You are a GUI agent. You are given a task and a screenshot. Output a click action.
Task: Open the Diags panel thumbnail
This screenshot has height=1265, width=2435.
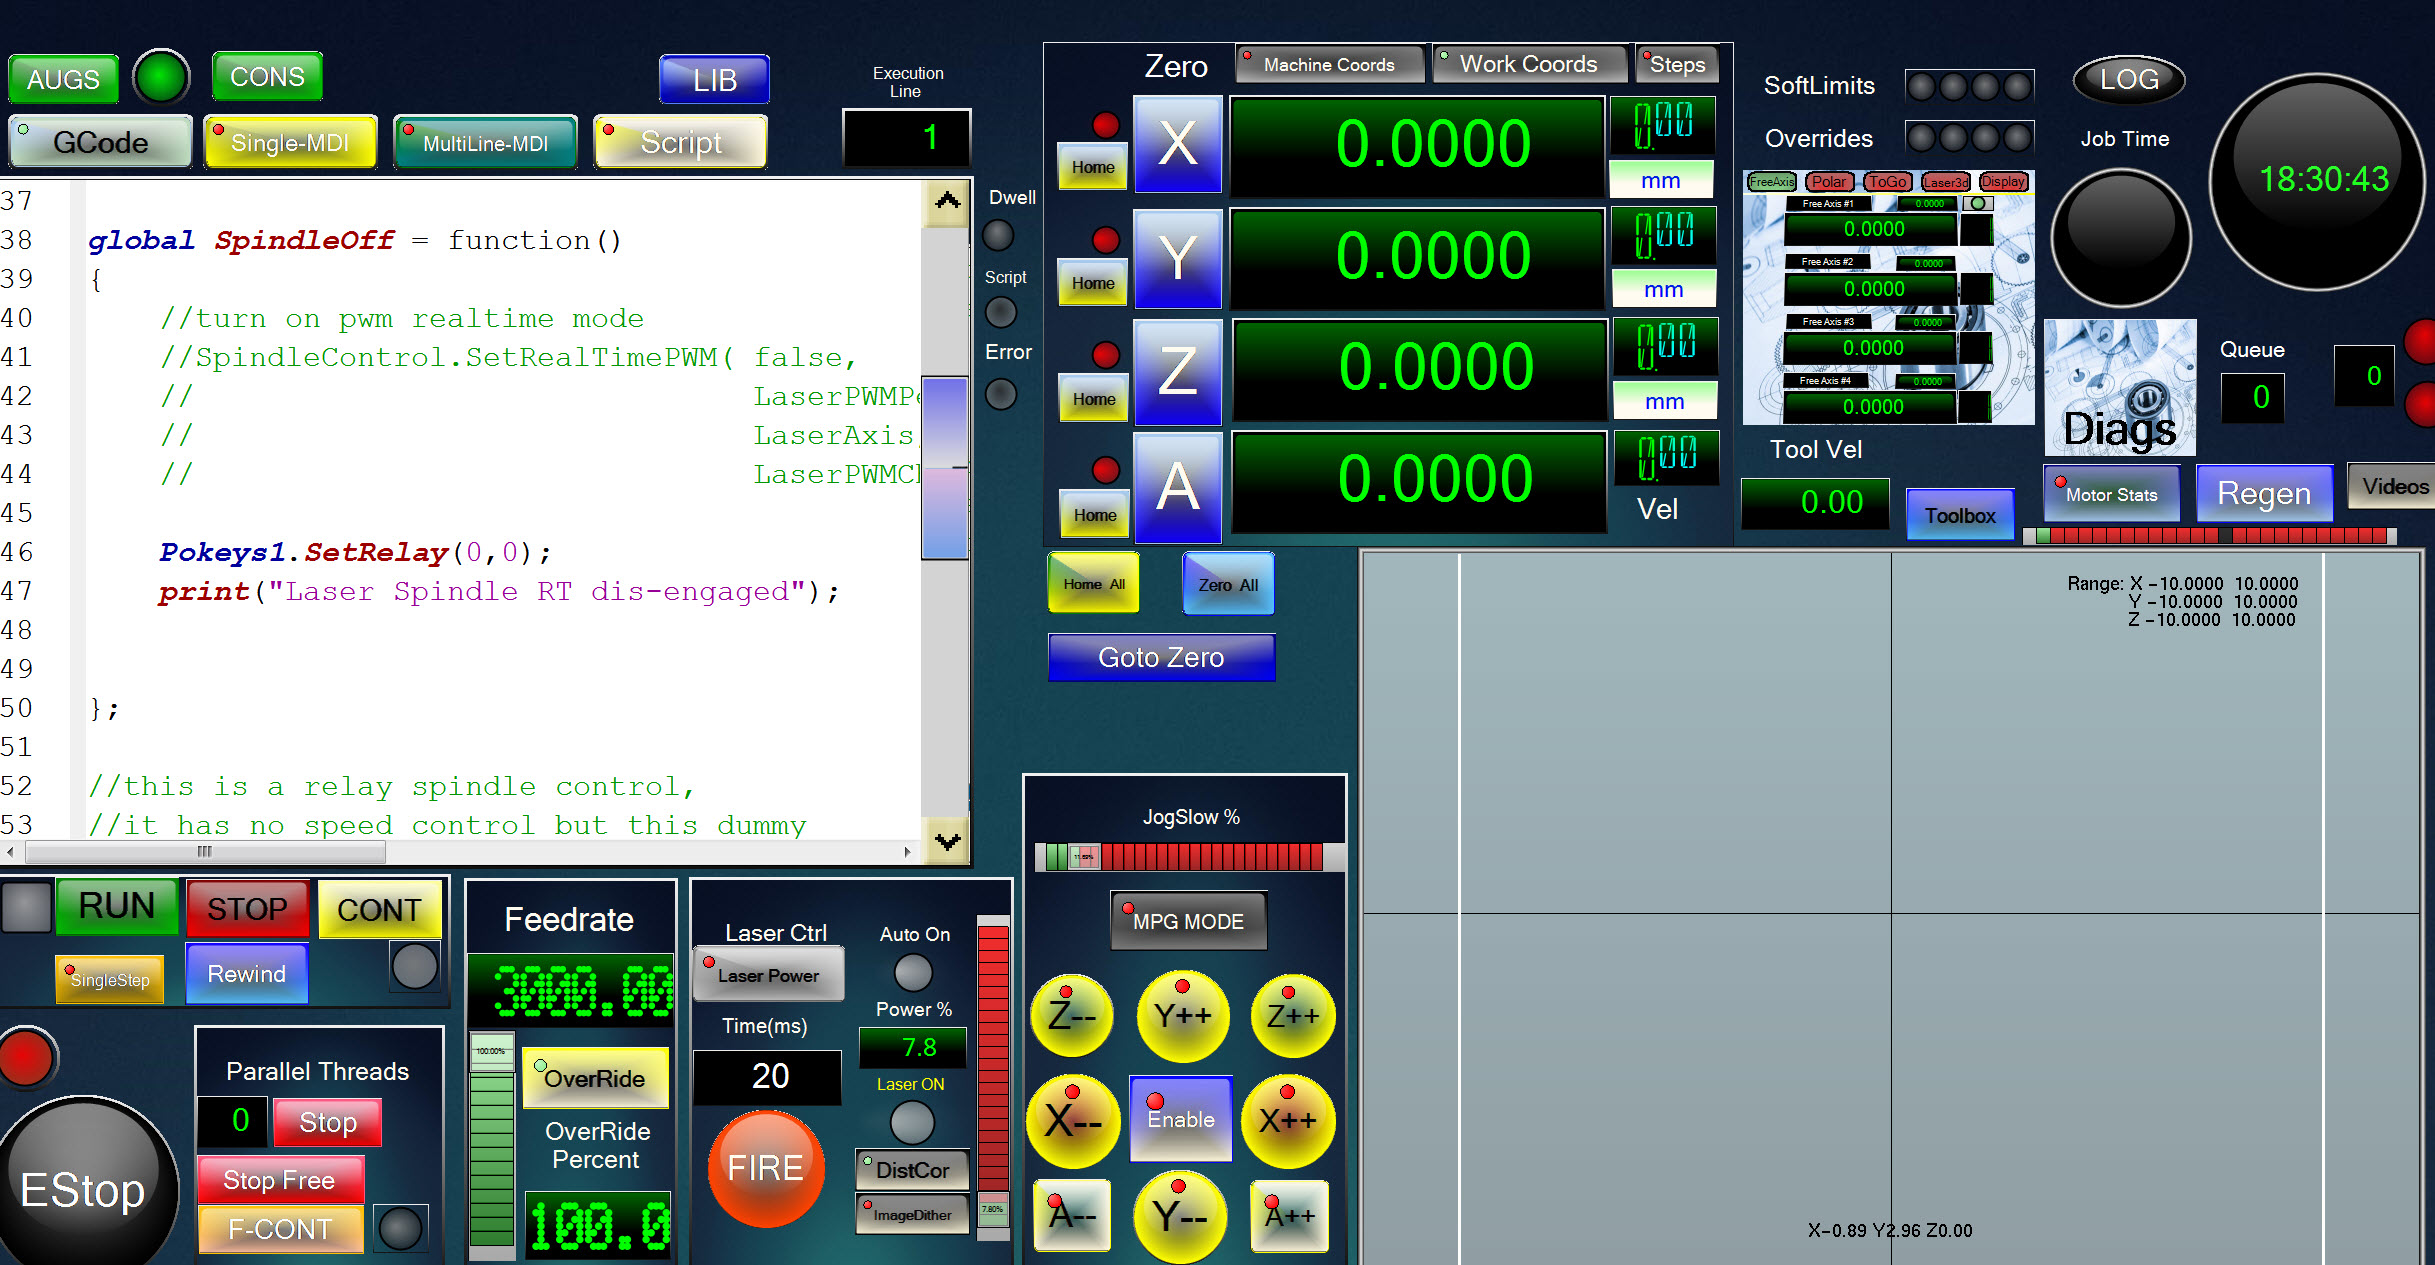click(2119, 388)
